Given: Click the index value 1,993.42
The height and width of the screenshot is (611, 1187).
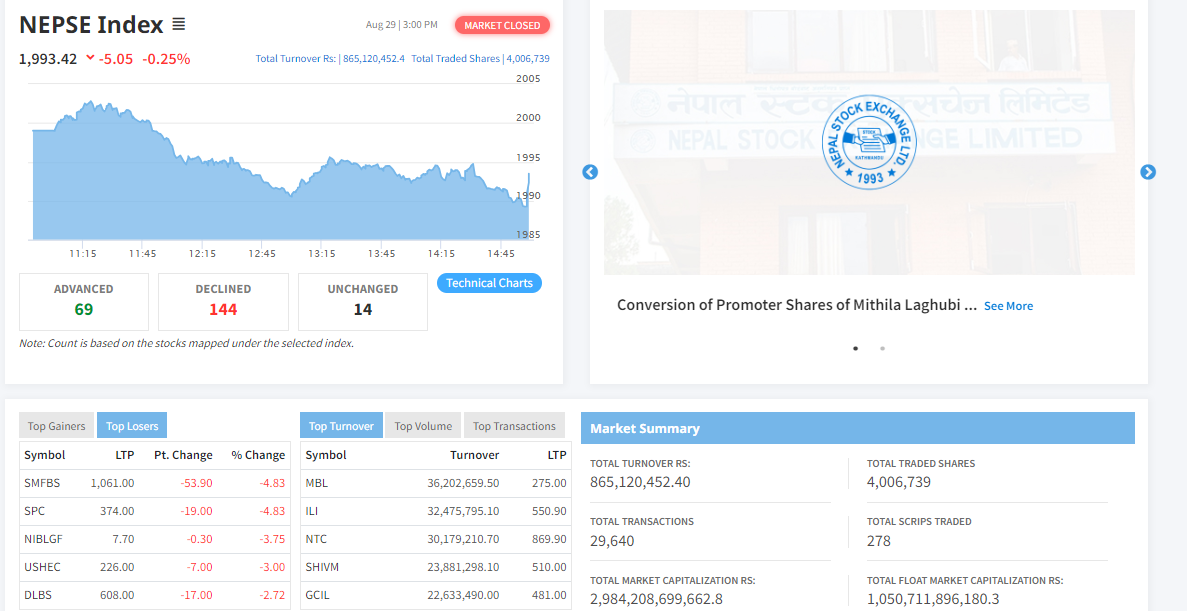Looking at the screenshot, I should click(48, 59).
